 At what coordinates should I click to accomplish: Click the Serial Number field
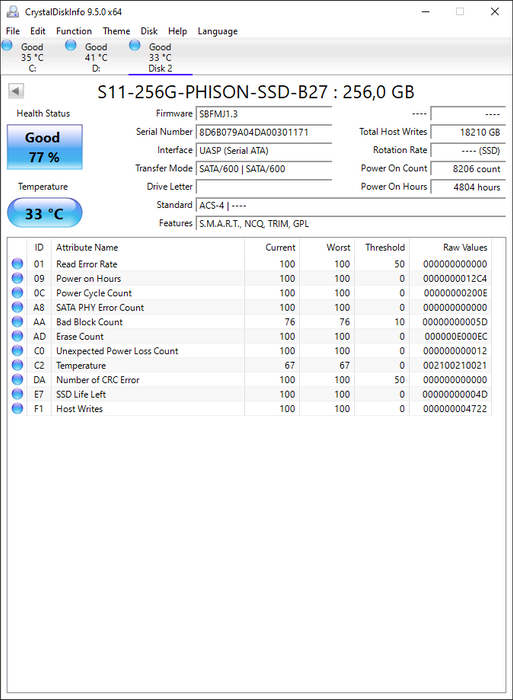click(264, 132)
